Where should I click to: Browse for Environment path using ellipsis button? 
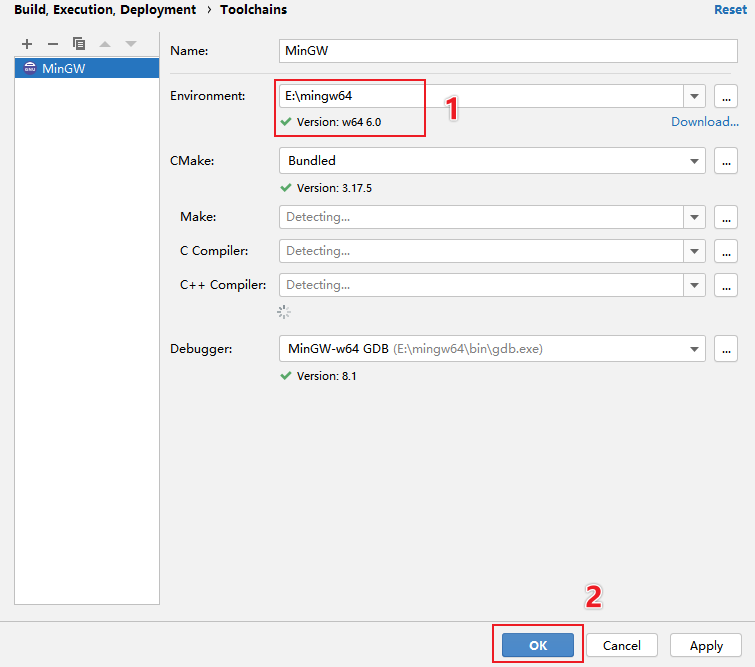click(x=726, y=96)
